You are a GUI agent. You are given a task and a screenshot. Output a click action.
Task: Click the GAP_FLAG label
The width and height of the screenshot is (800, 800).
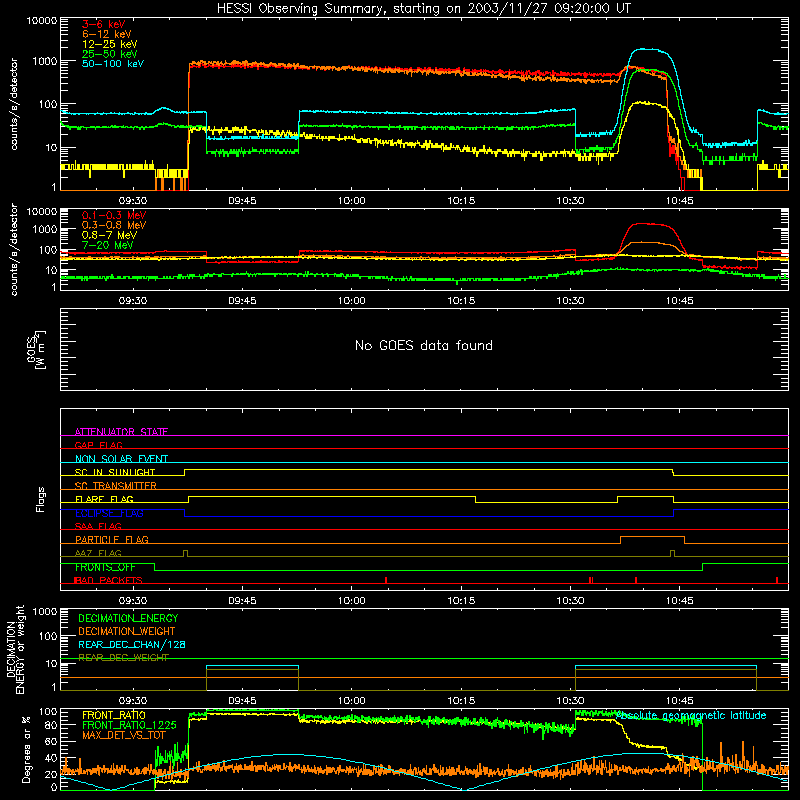98,445
